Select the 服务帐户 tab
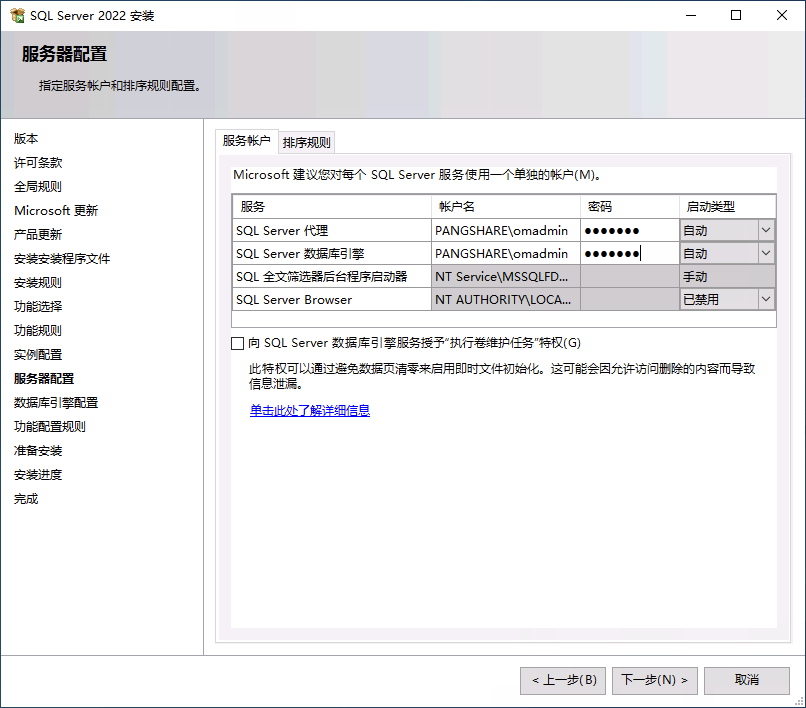The width and height of the screenshot is (806, 708). coord(246,141)
